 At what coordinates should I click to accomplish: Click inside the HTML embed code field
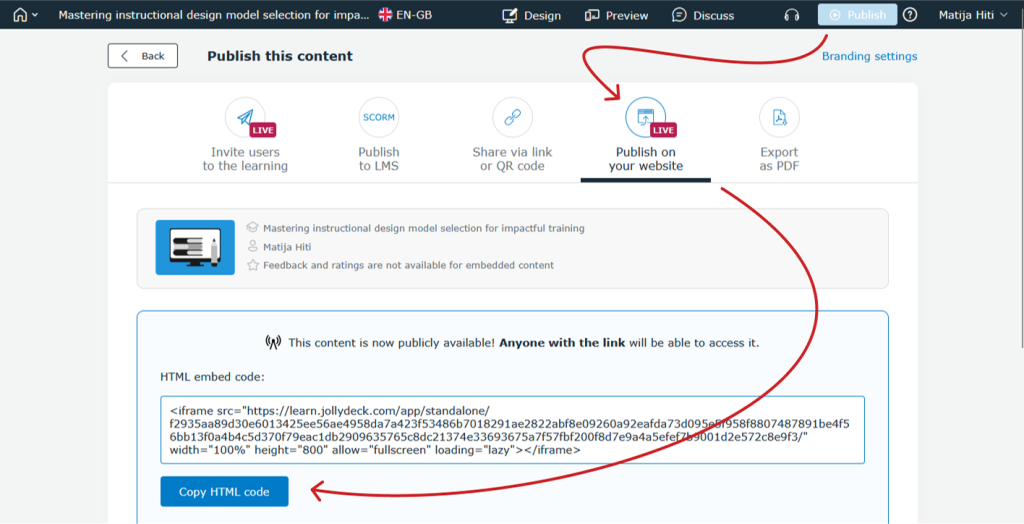tap(512, 430)
